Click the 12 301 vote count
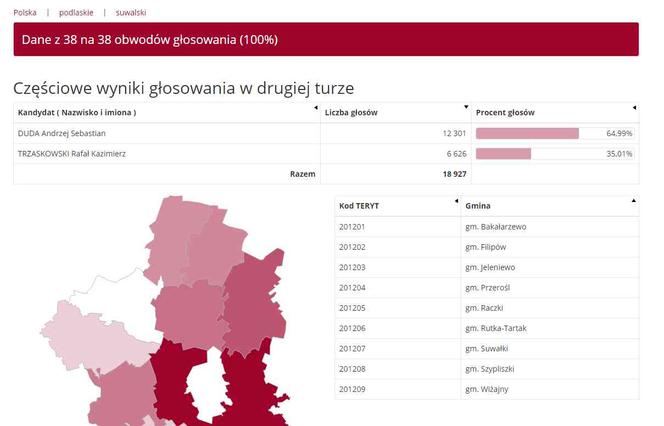This screenshot has width=664, height=426. [x=454, y=133]
